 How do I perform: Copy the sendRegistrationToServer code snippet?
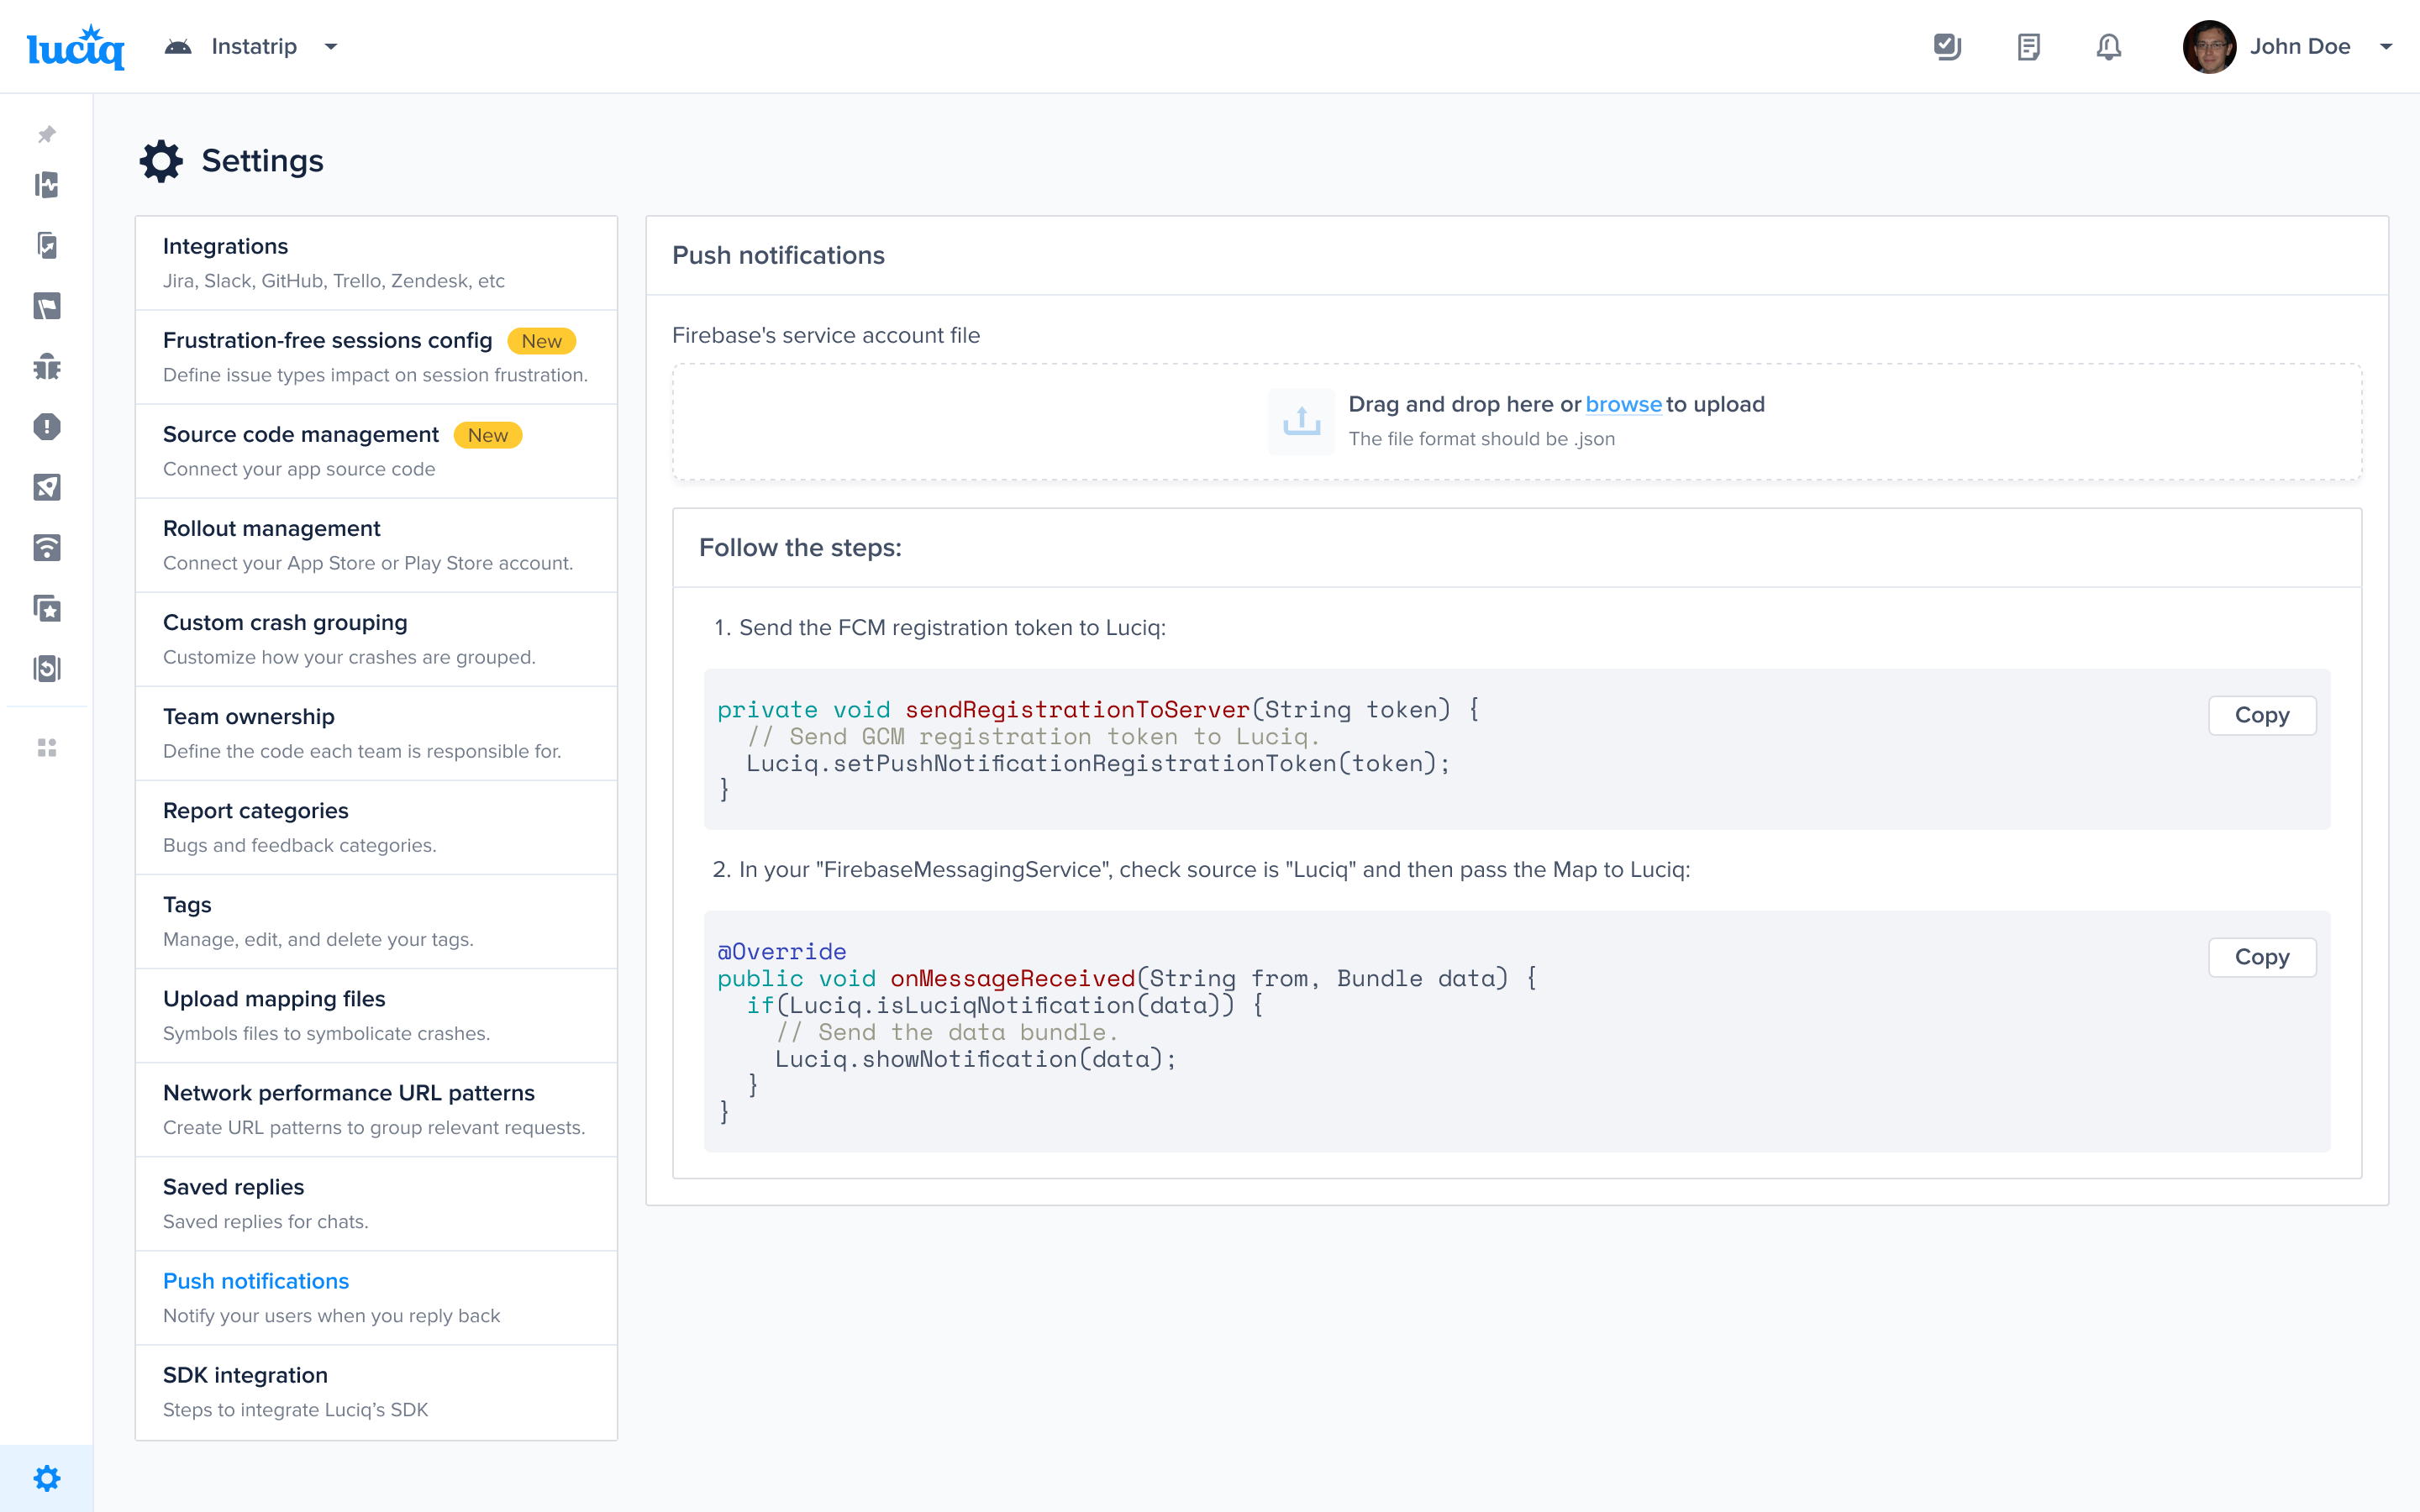point(2261,715)
